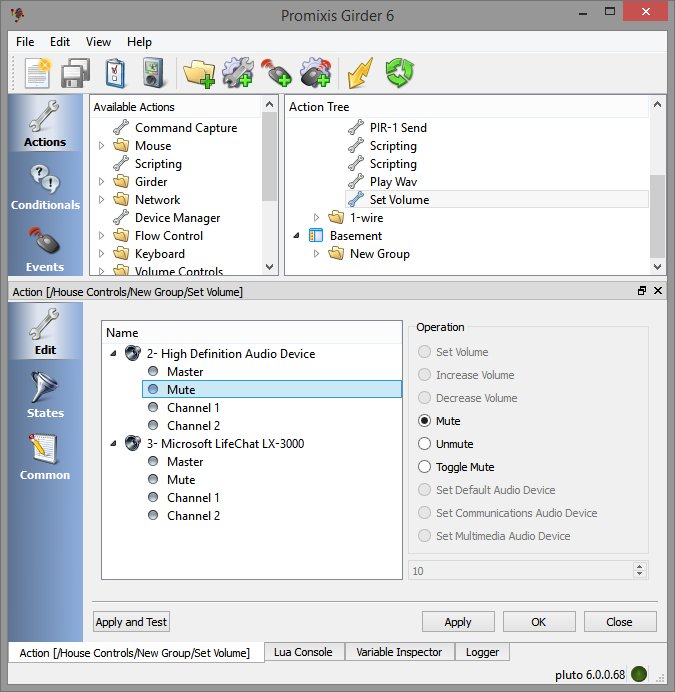Click the Save All floppy disks icon

[x=75, y=72]
